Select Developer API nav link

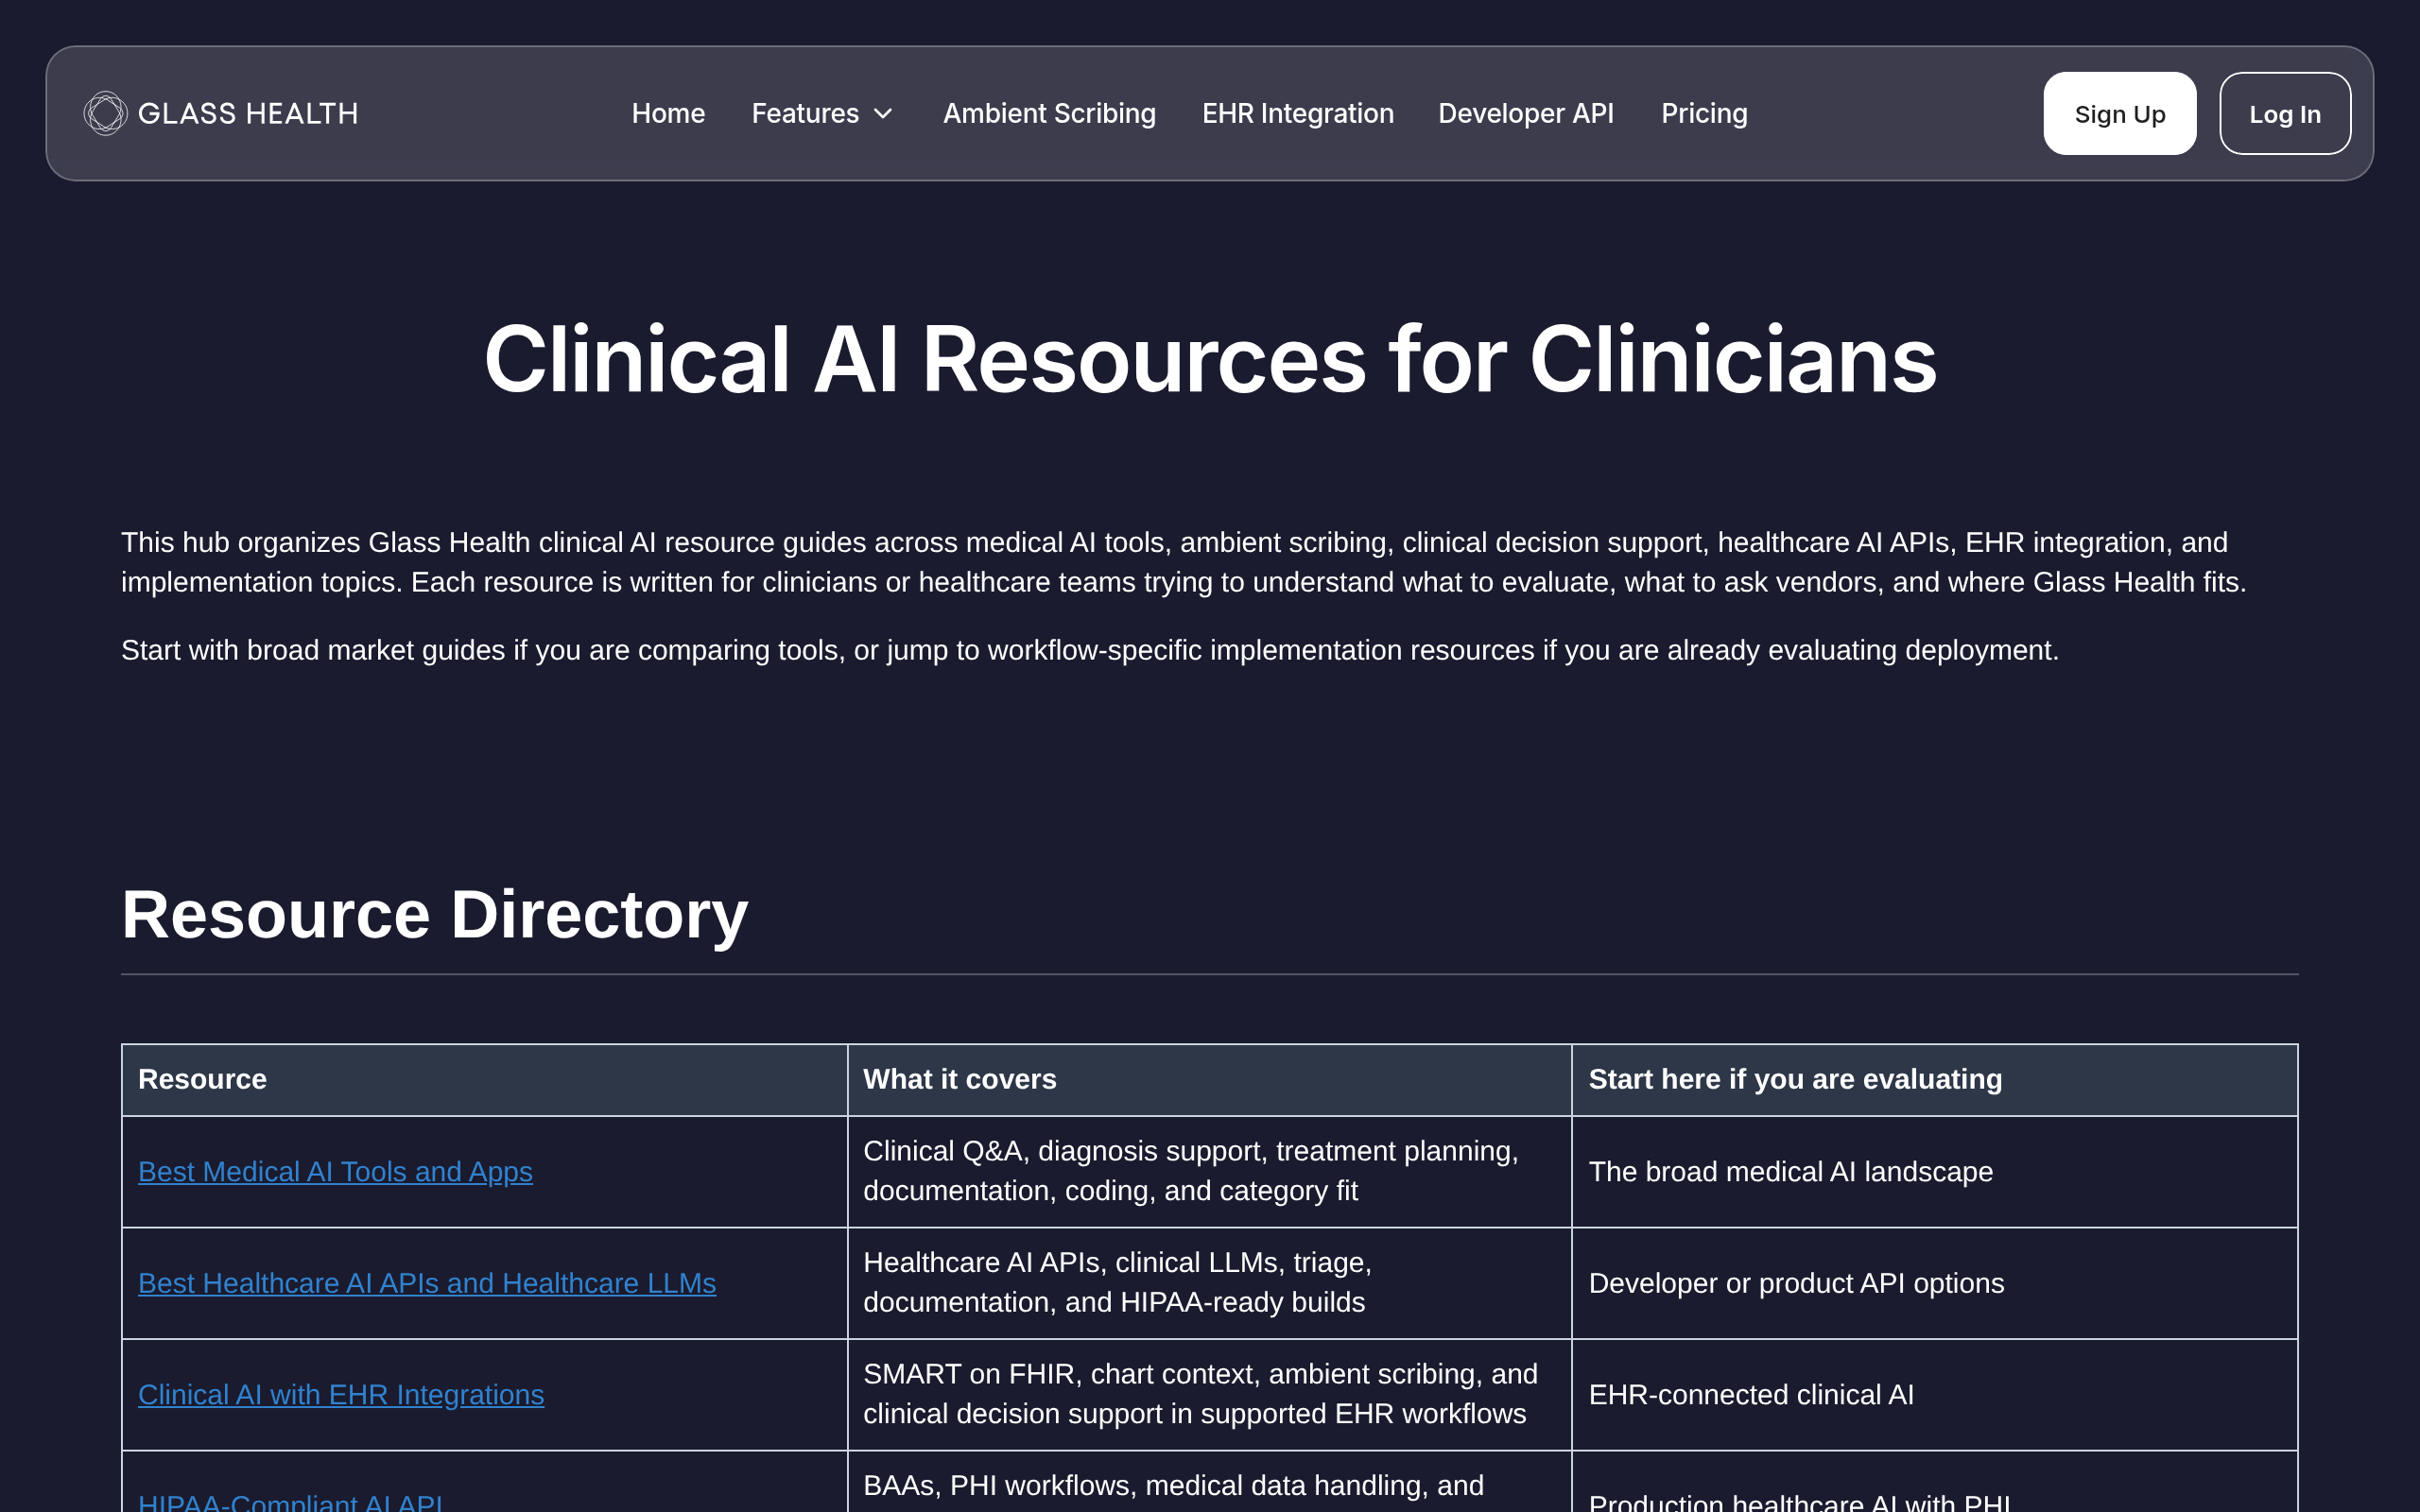[x=1525, y=113]
